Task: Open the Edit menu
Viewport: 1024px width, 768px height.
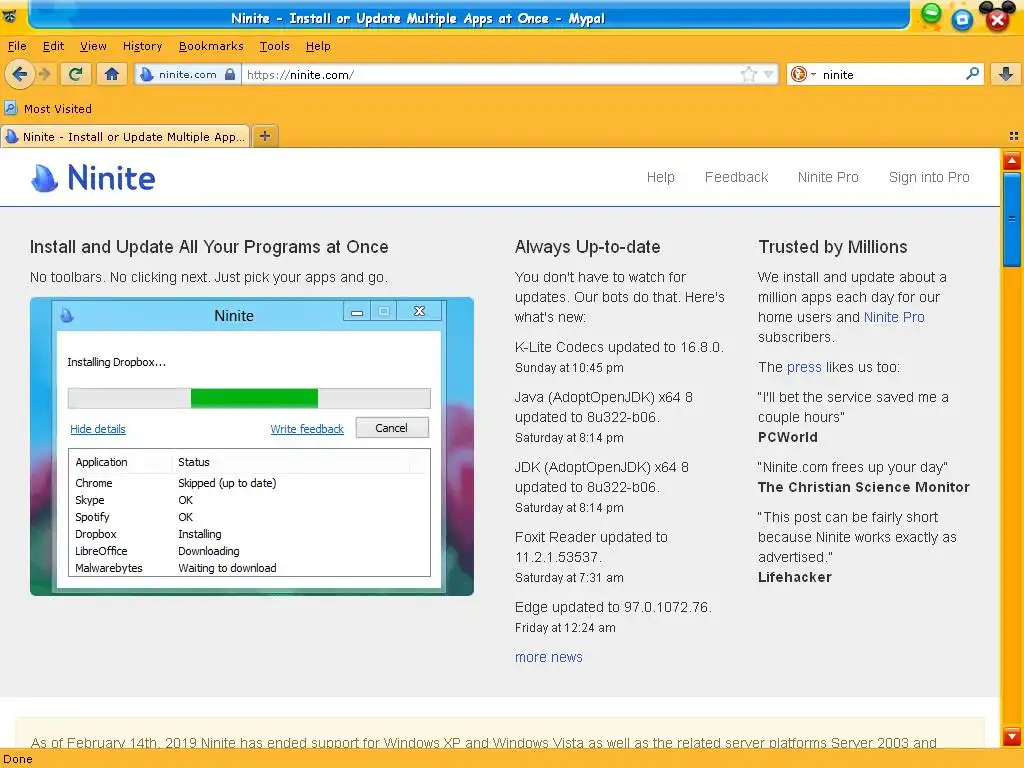Action: [54, 46]
